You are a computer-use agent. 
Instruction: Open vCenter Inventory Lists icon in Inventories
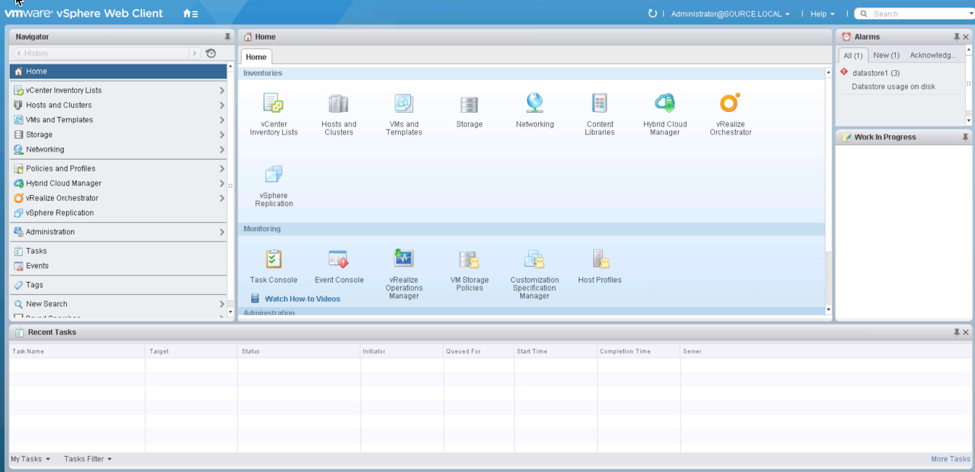(274, 103)
